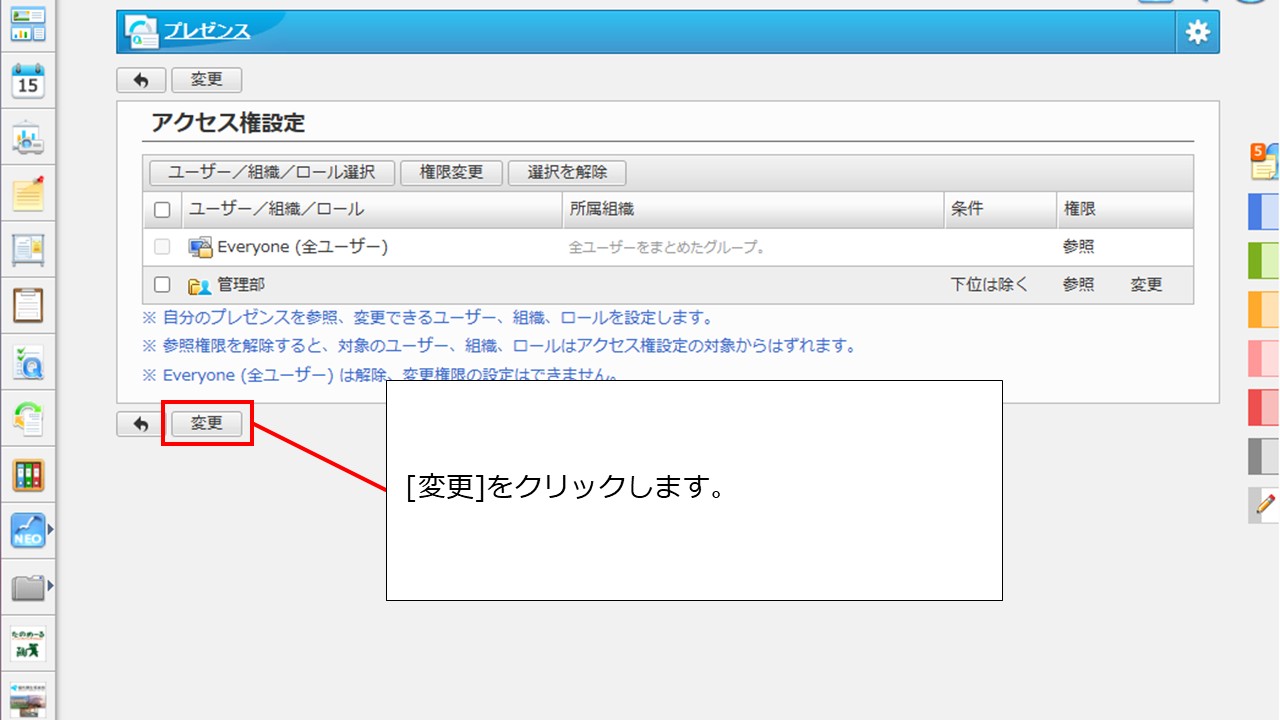Expand the arrow beside the folder icon
Viewport: 1280px width, 720px height.
(51, 585)
